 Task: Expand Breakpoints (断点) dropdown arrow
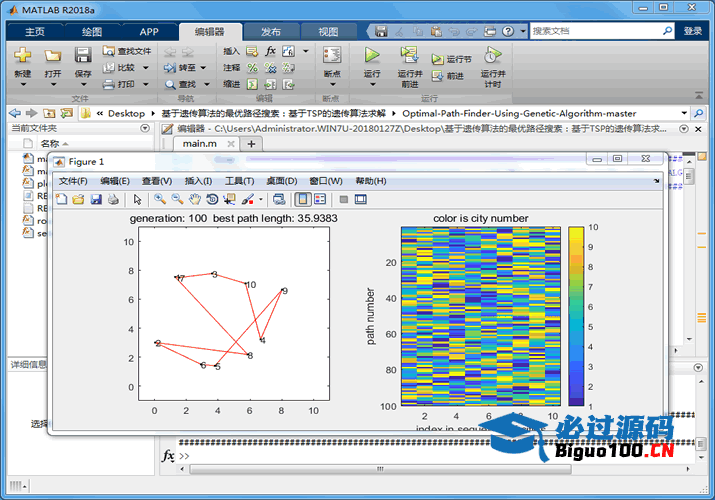pos(332,84)
